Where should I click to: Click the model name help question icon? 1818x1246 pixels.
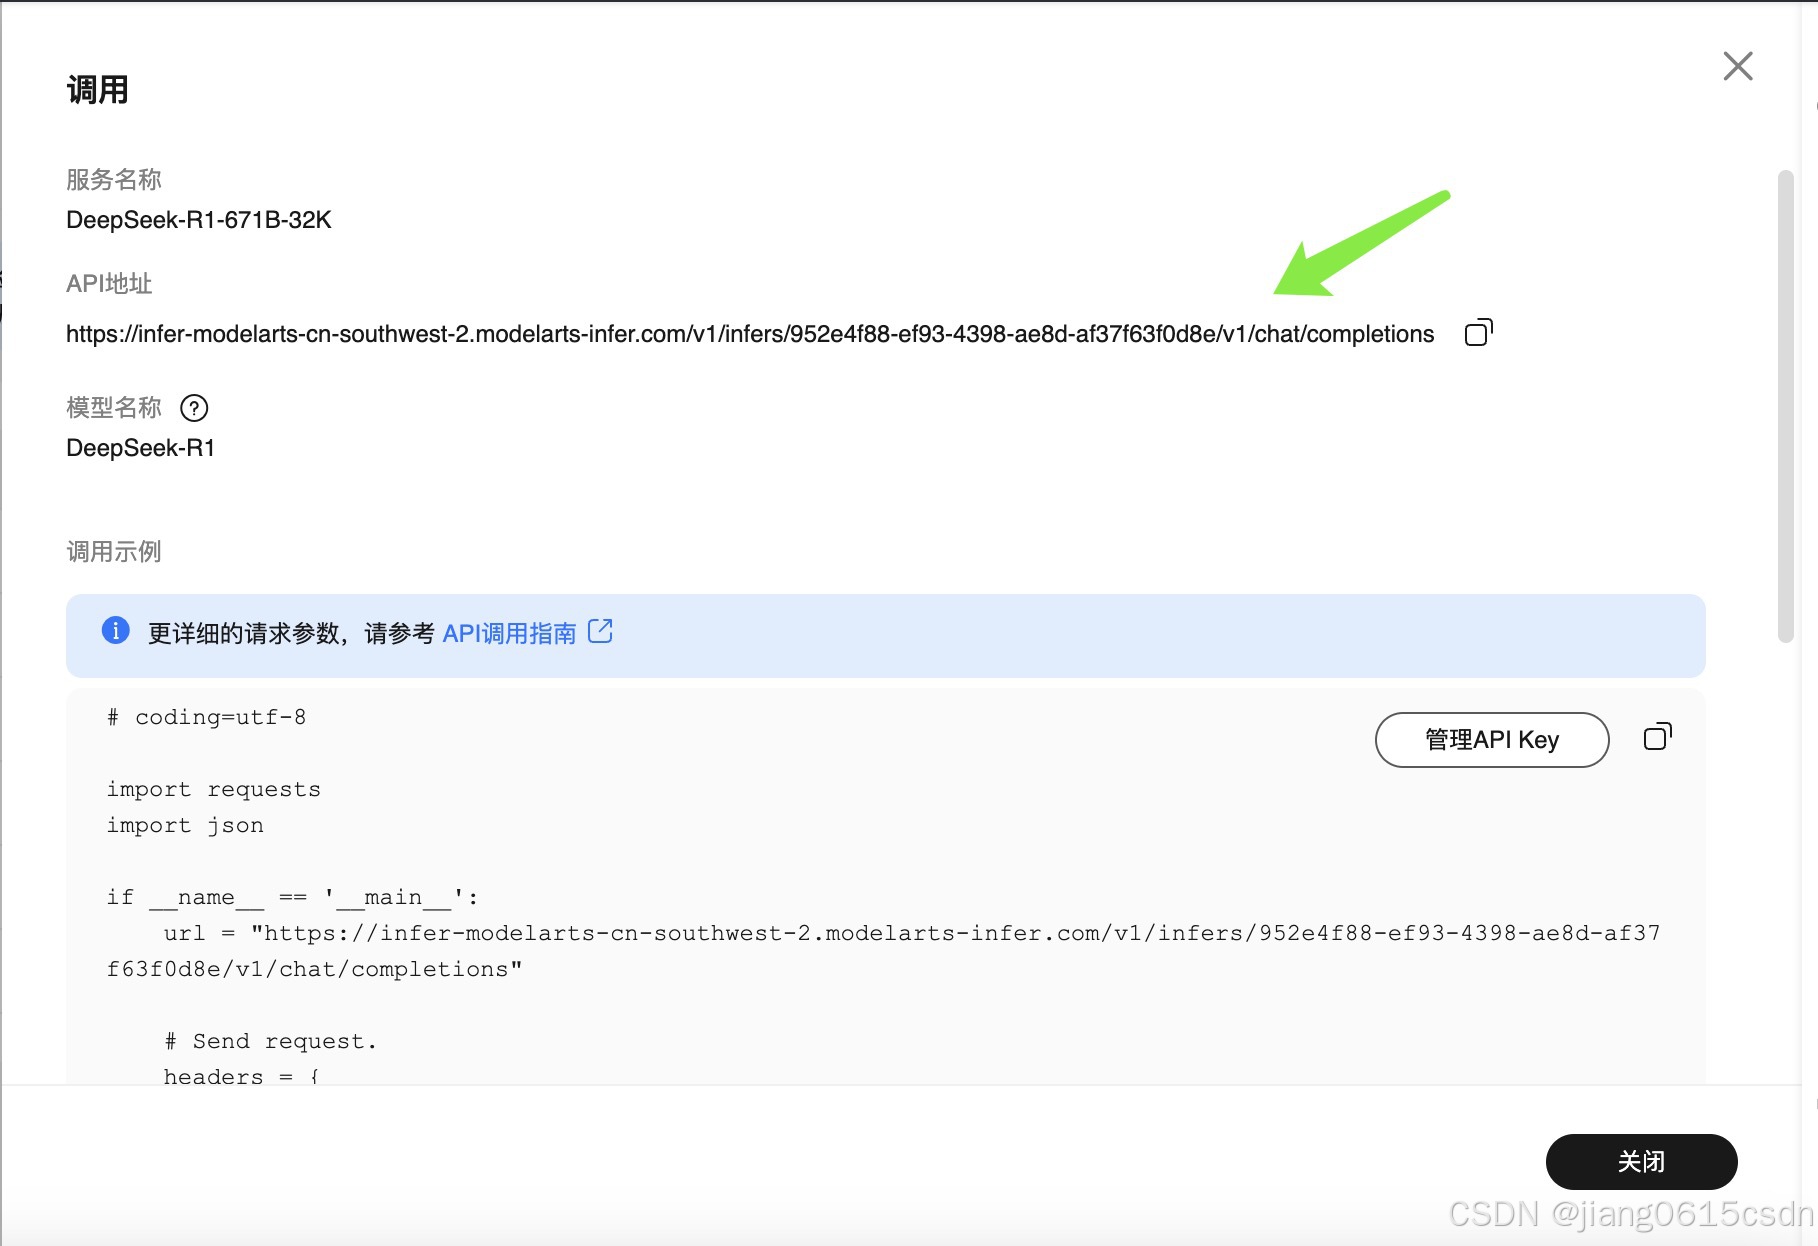(x=194, y=408)
